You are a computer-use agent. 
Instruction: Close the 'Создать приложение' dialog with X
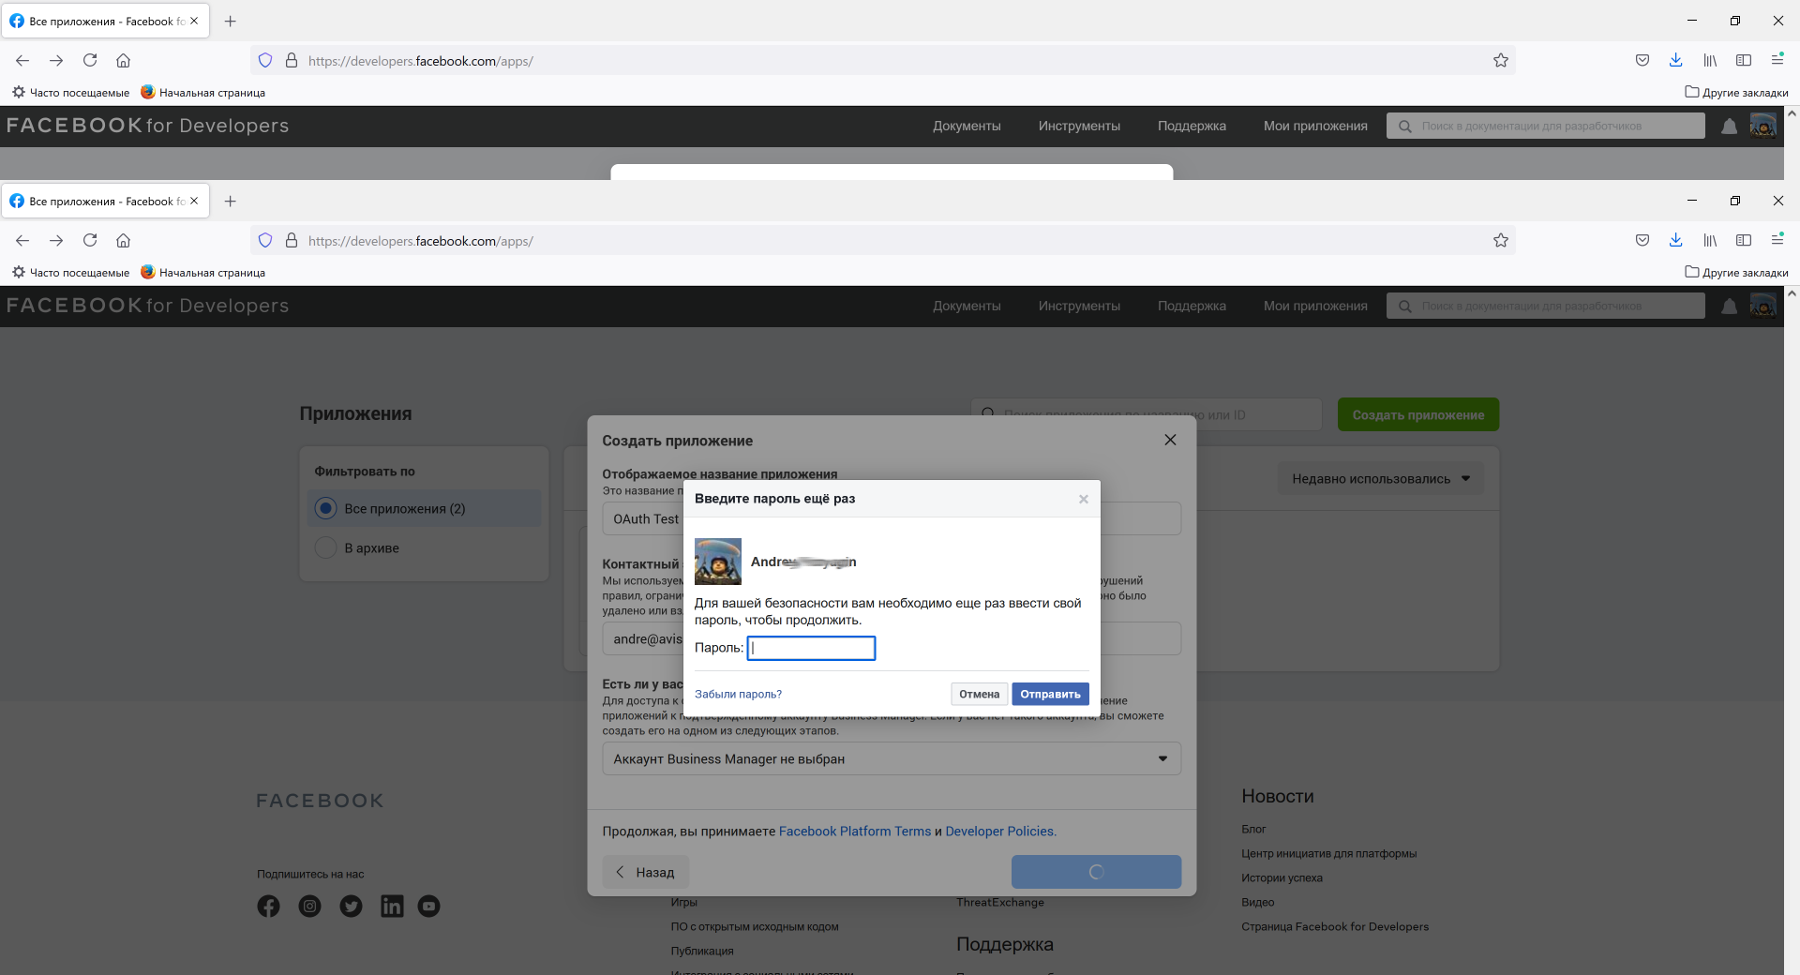[x=1170, y=440]
